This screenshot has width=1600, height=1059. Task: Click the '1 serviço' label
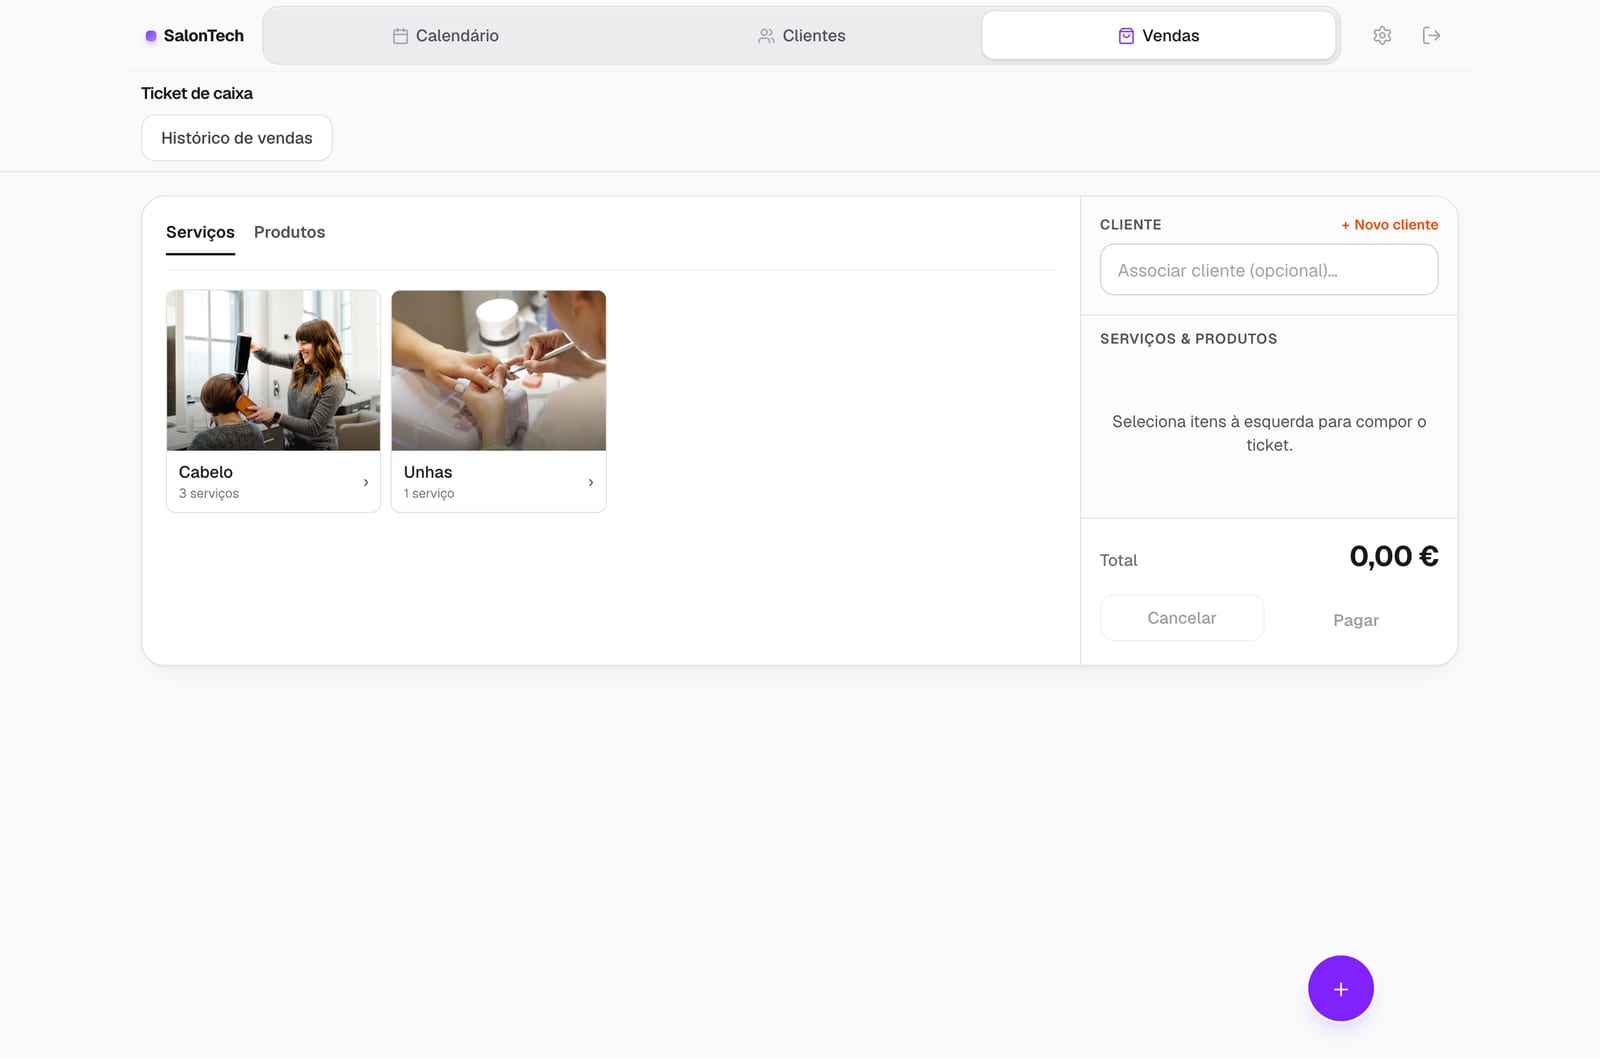pyautogui.click(x=429, y=494)
